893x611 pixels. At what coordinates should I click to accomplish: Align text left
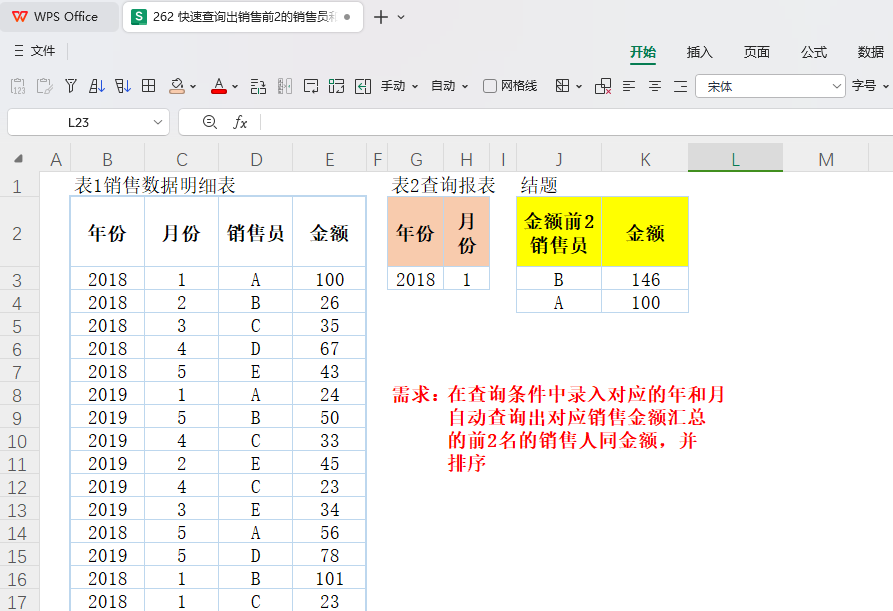(629, 86)
